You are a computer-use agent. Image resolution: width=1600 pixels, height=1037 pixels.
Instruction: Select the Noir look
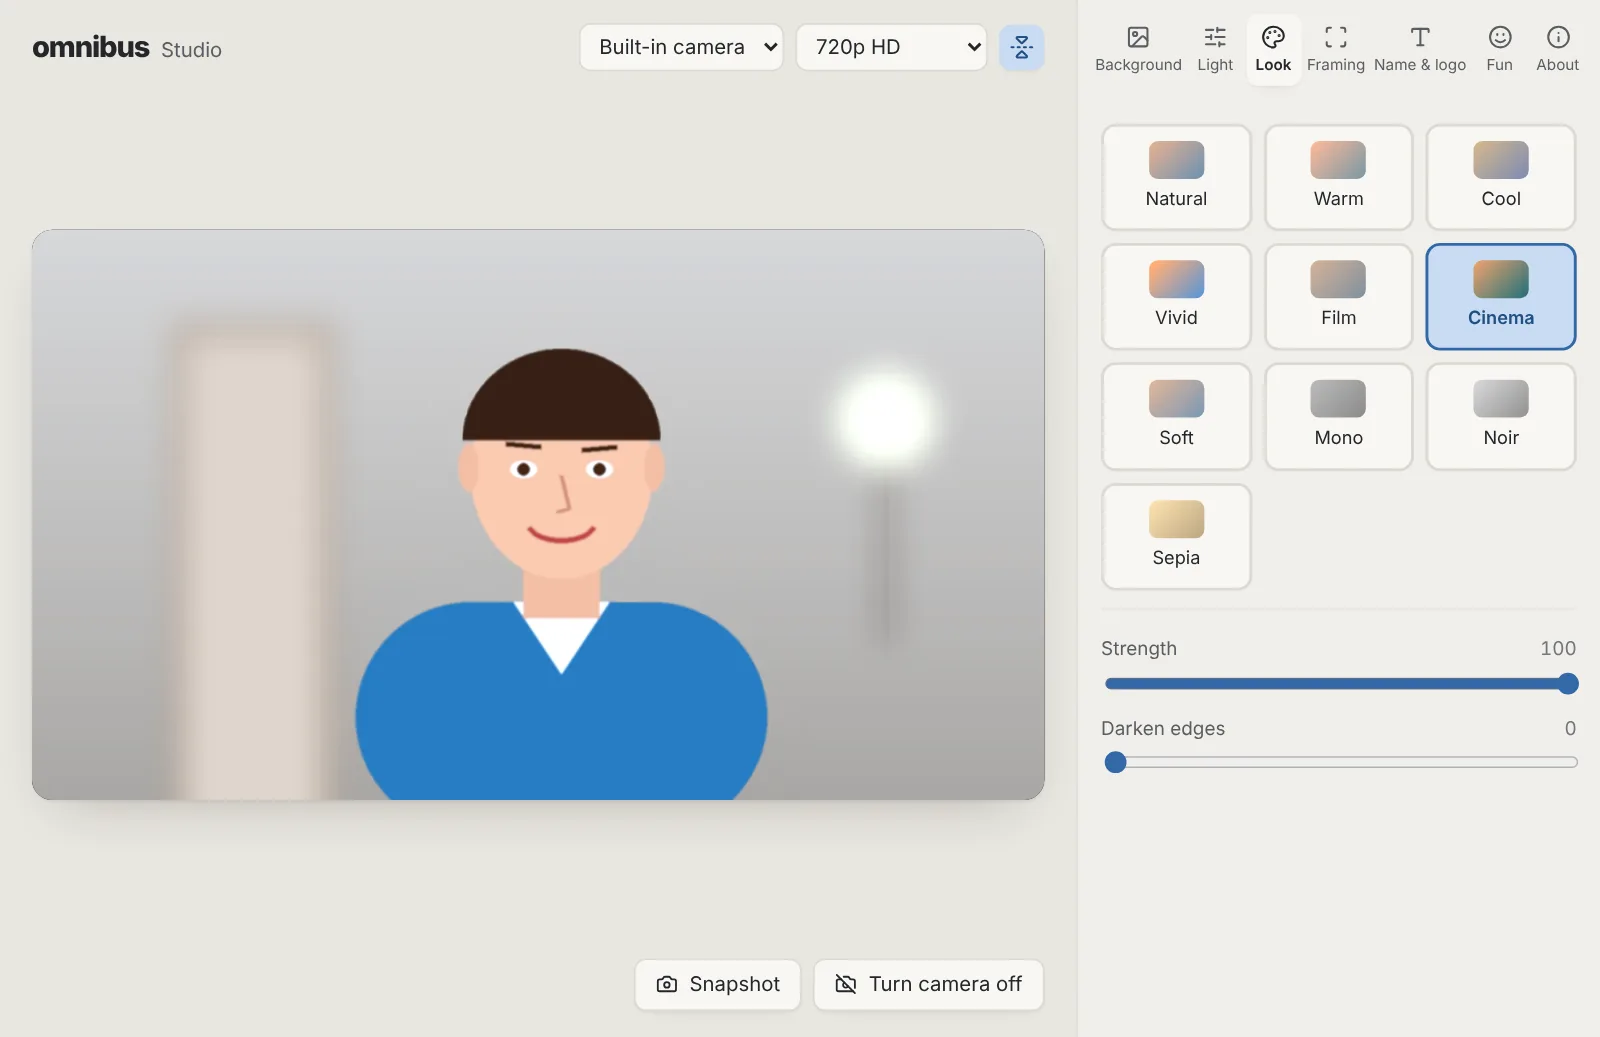tap(1500, 417)
